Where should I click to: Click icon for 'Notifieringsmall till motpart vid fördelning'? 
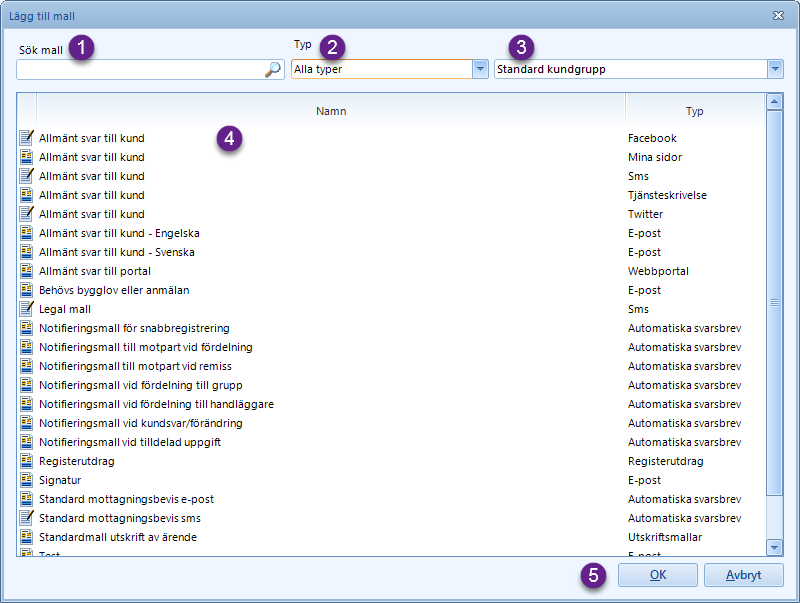[27, 346]
